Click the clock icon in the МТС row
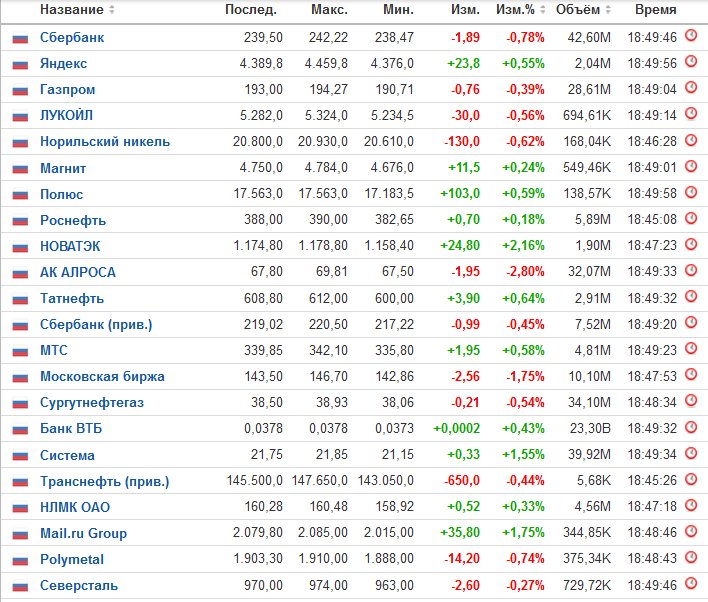The image size is (708, 602). click(691, 349)
